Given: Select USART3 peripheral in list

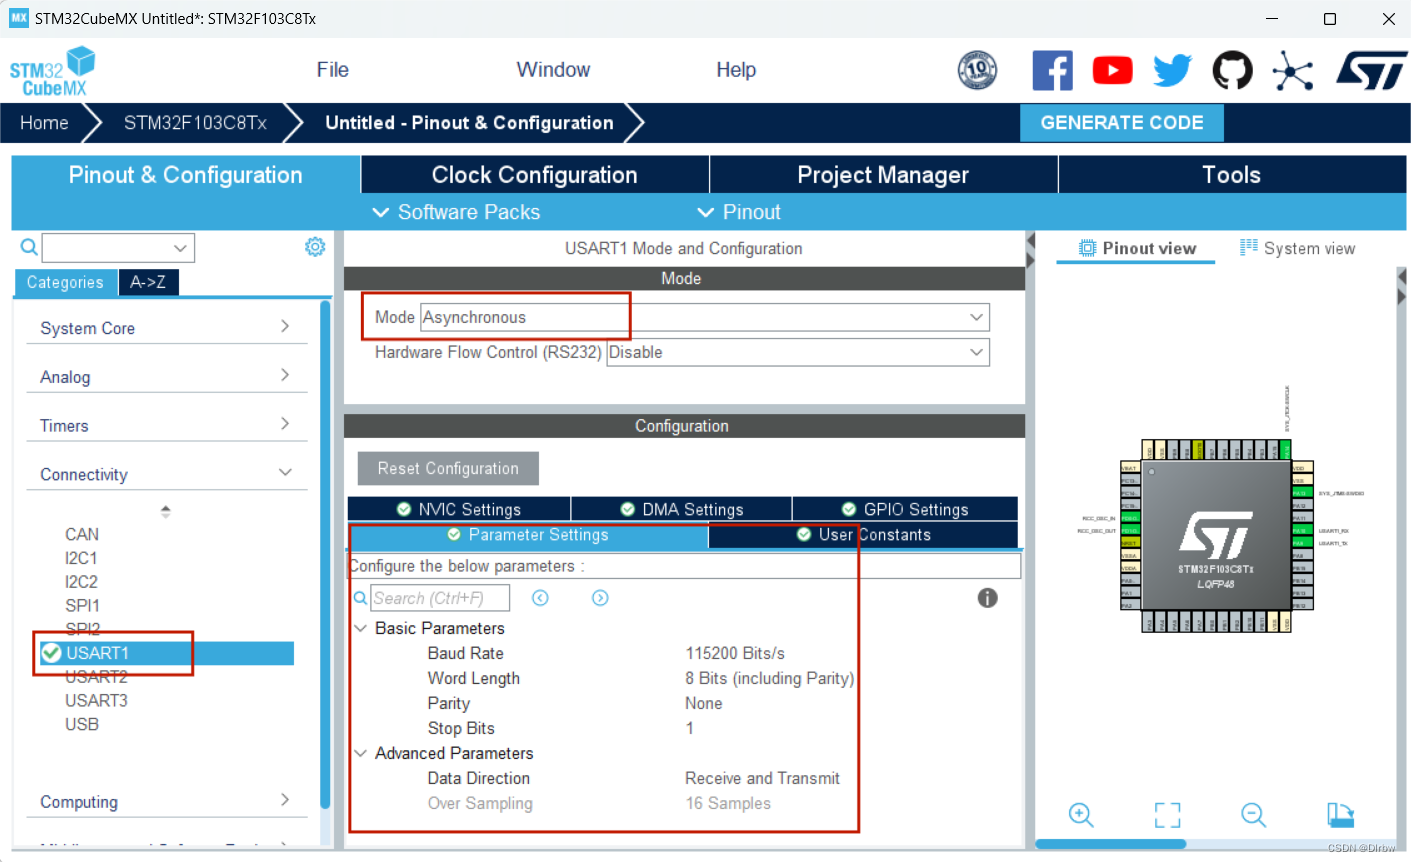Looking at the screenshot, I should (96, 700).
